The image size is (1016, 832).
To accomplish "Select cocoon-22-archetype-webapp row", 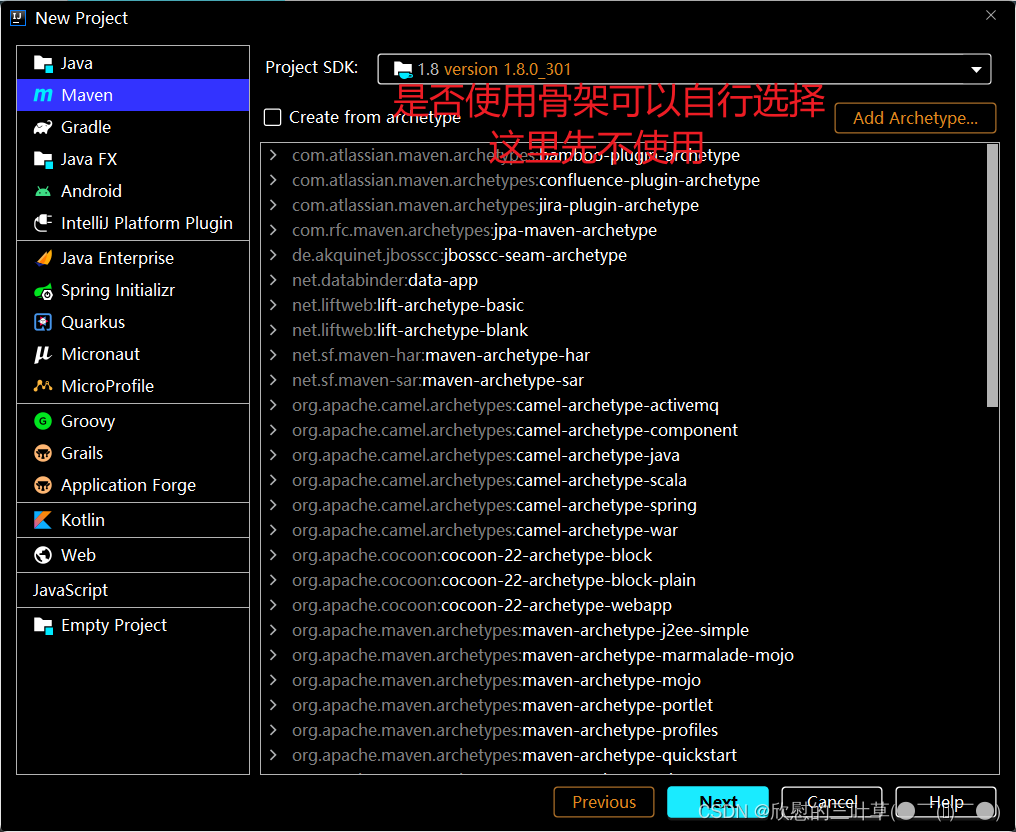I will click(x=625, y=605).
